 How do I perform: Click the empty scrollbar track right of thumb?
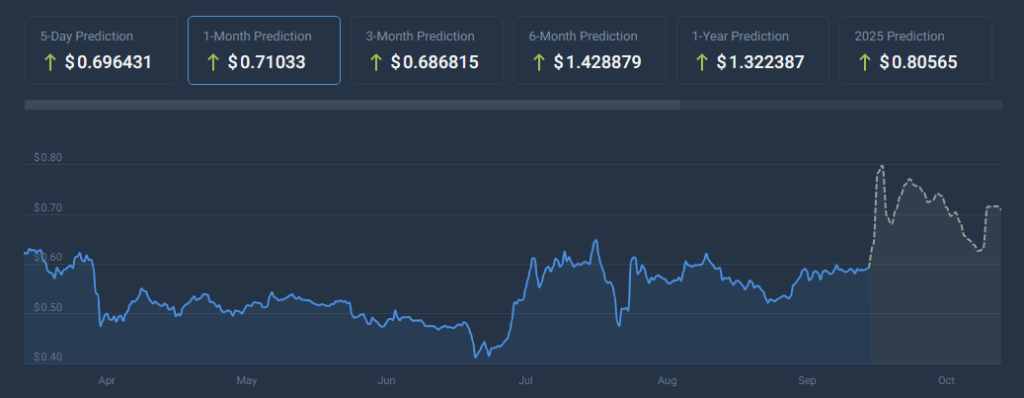point(841,105)
